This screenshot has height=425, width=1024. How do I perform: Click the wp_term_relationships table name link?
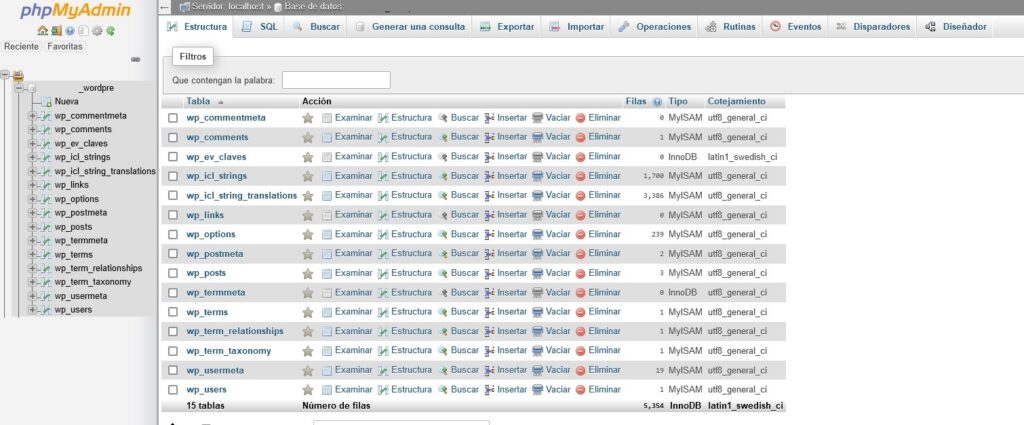[235, 332]
